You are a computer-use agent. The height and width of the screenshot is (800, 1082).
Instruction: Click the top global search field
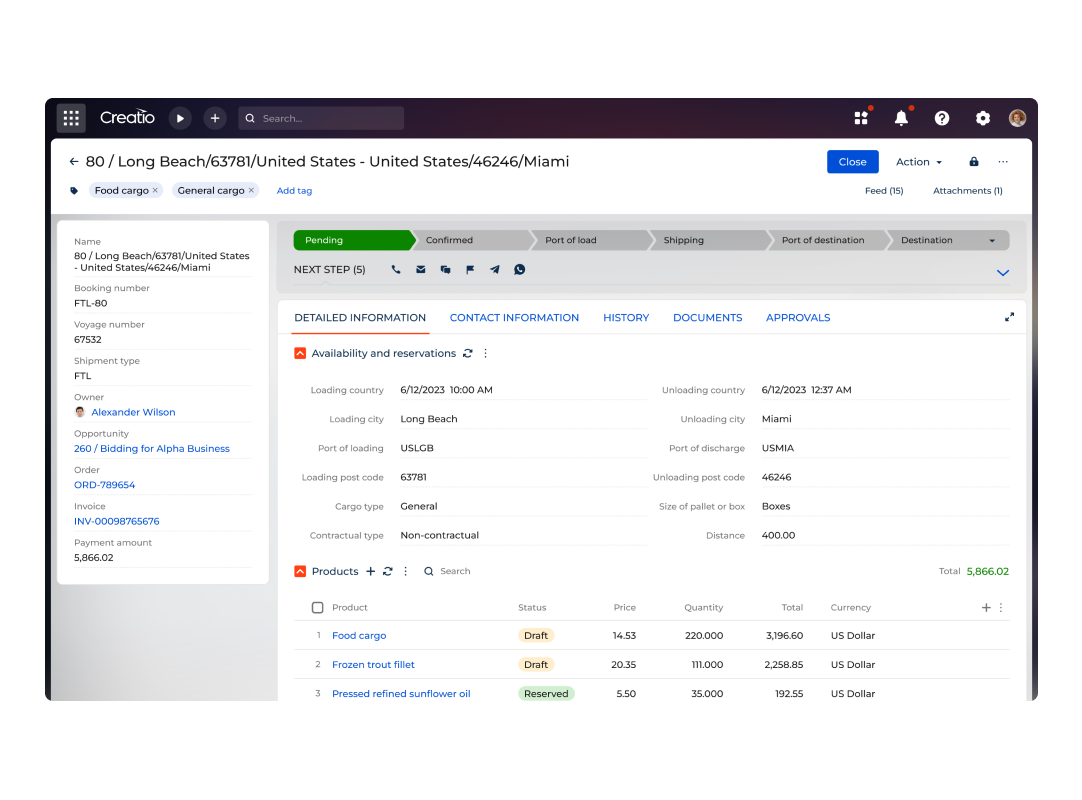point(322,118)
